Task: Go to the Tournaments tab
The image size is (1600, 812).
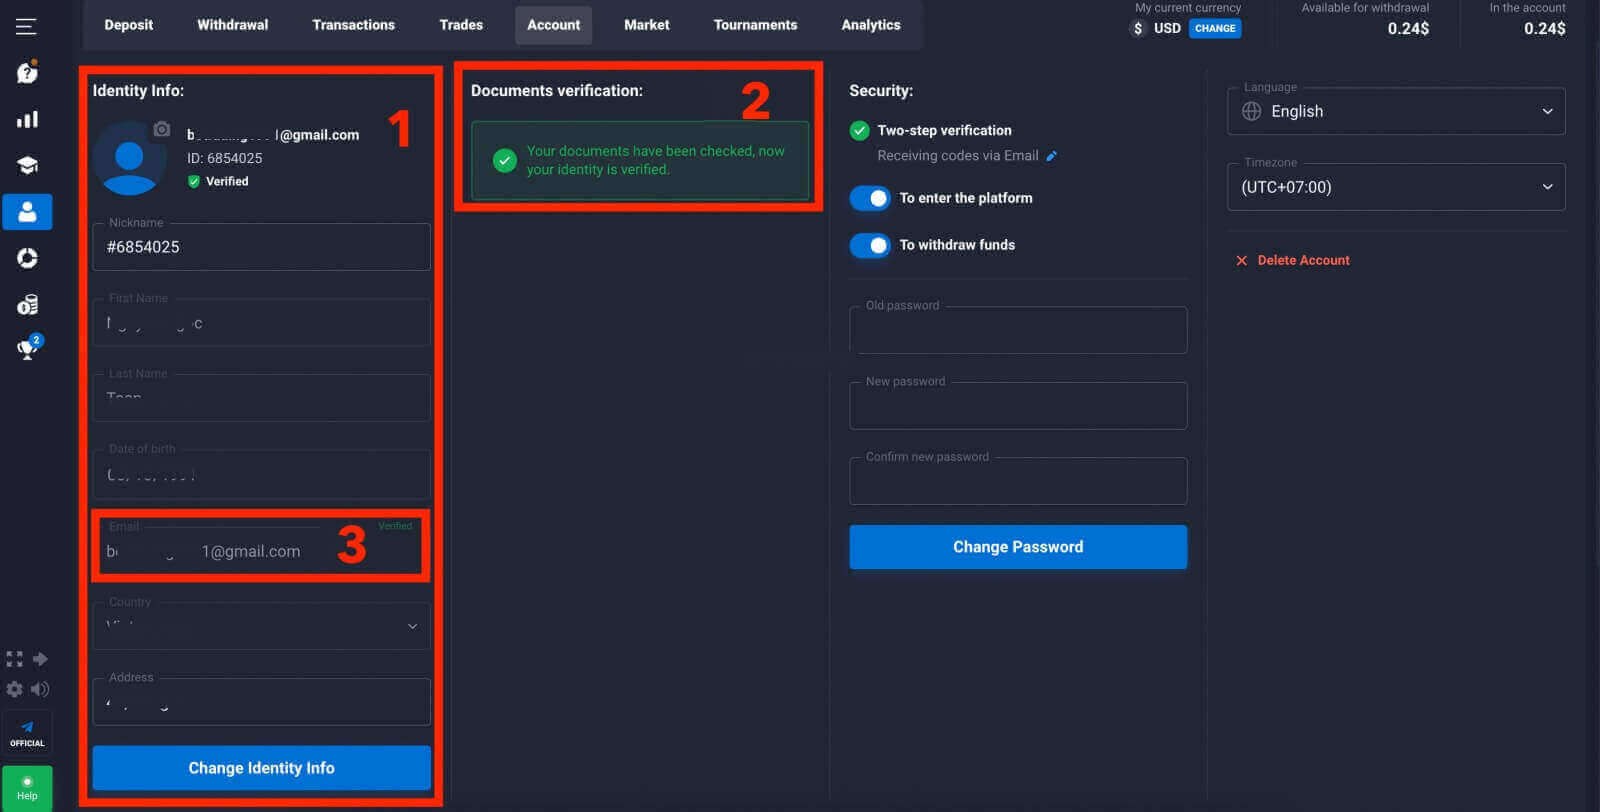Action: pos(755,25)
